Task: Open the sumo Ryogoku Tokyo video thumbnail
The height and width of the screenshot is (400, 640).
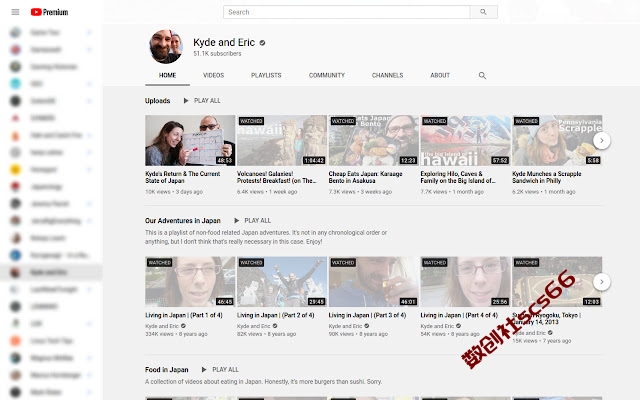Action: (x=557, y=282)
